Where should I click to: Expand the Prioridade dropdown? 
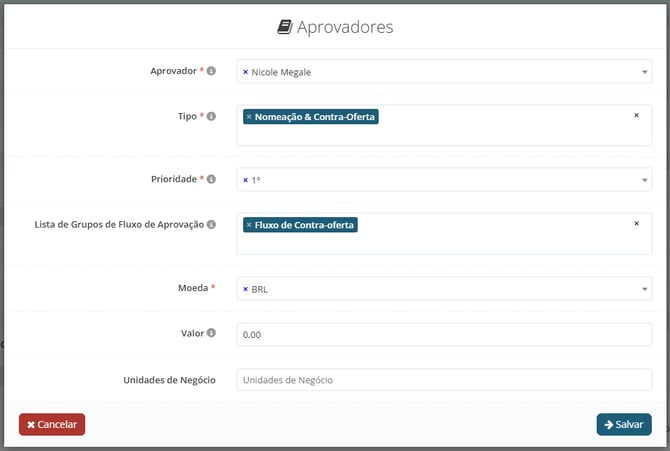tap(644, 181)
